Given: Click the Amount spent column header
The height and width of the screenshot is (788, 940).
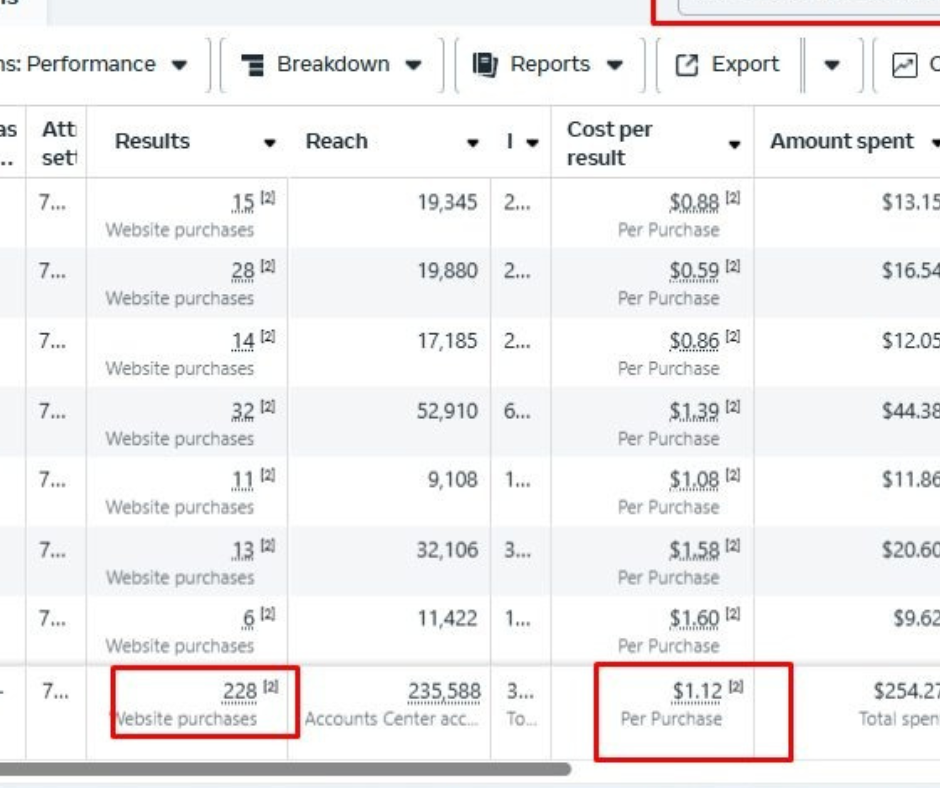Looking at the screenshot, I should [842, 142].
